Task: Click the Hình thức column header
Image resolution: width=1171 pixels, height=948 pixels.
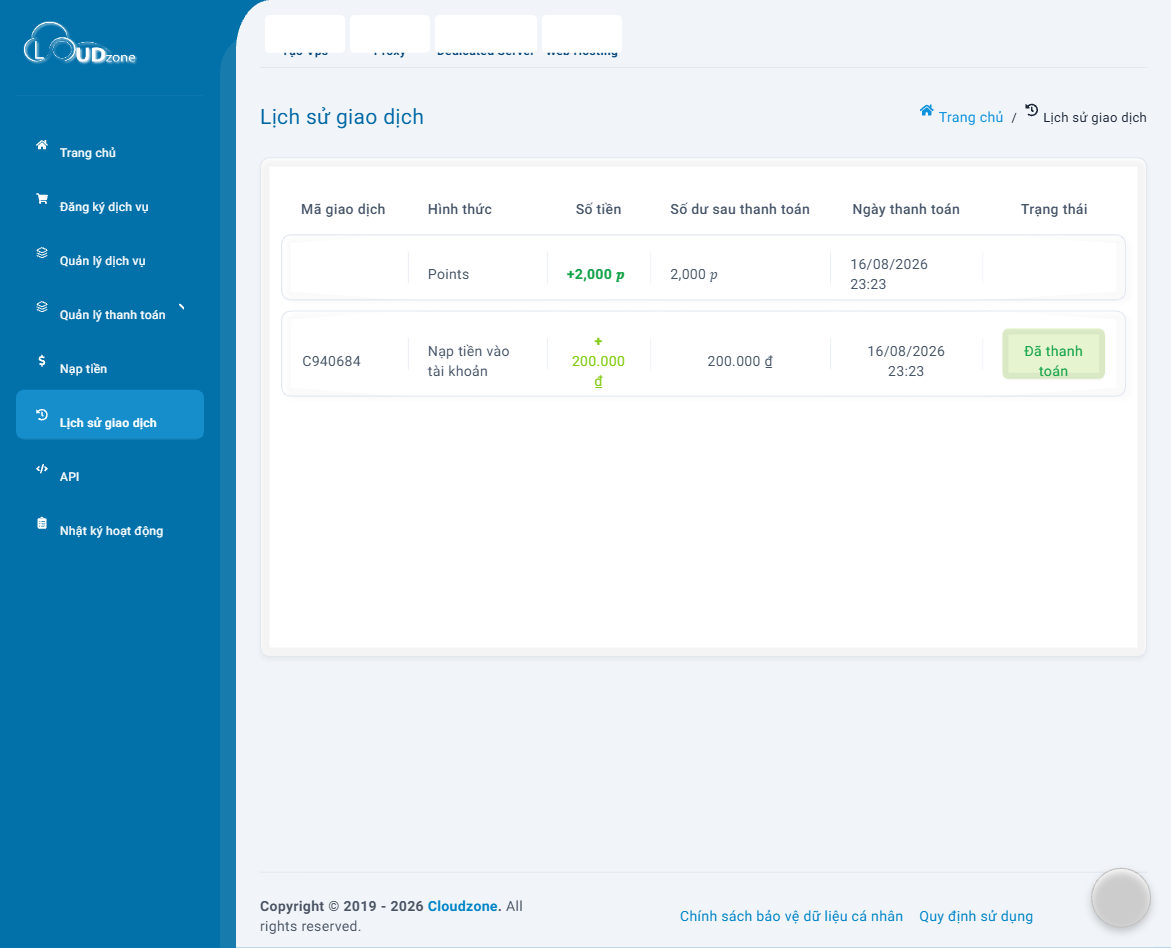Action: pos(459,209)
